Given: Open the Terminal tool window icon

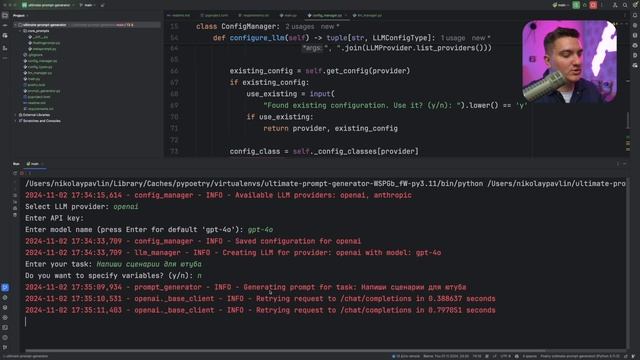Looking at the screenshot, I should tap(5, 327).
